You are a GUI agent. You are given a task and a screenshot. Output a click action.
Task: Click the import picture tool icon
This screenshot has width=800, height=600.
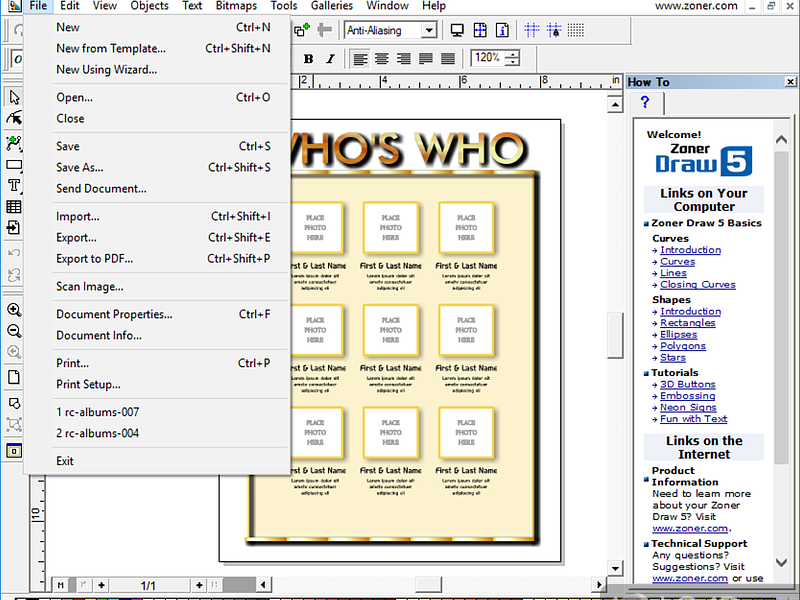coord(14,228)
